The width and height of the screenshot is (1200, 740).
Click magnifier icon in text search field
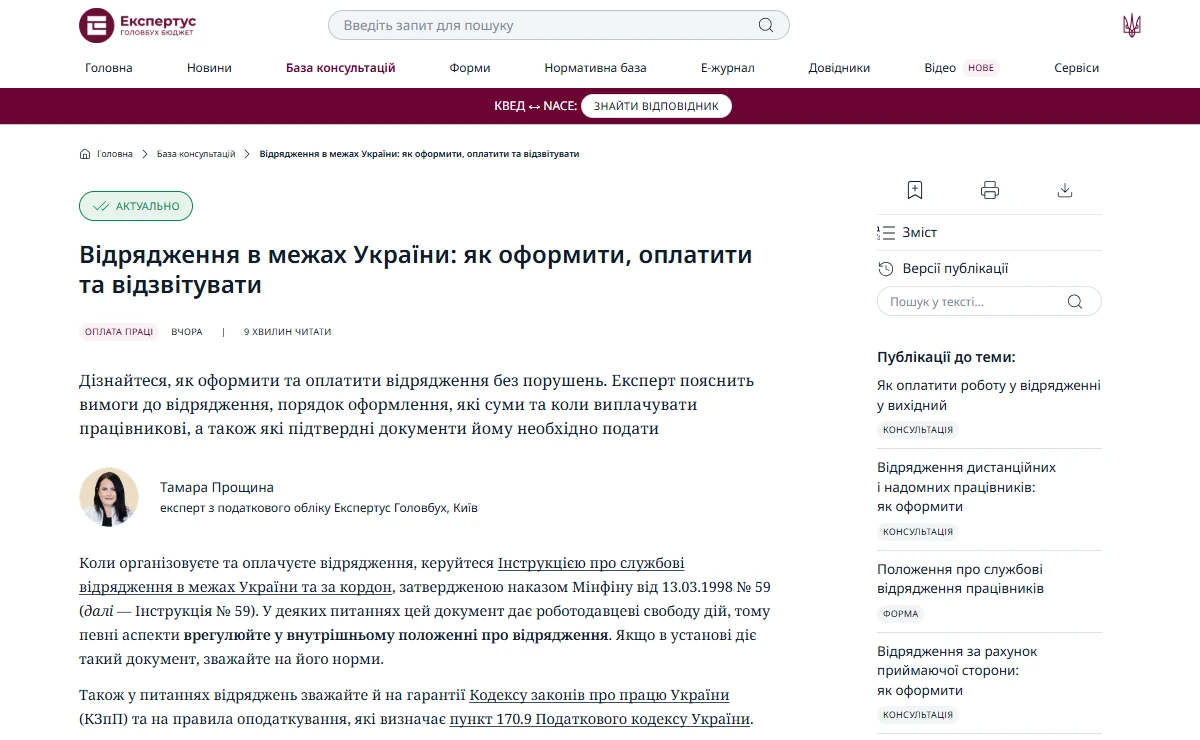1075,301
